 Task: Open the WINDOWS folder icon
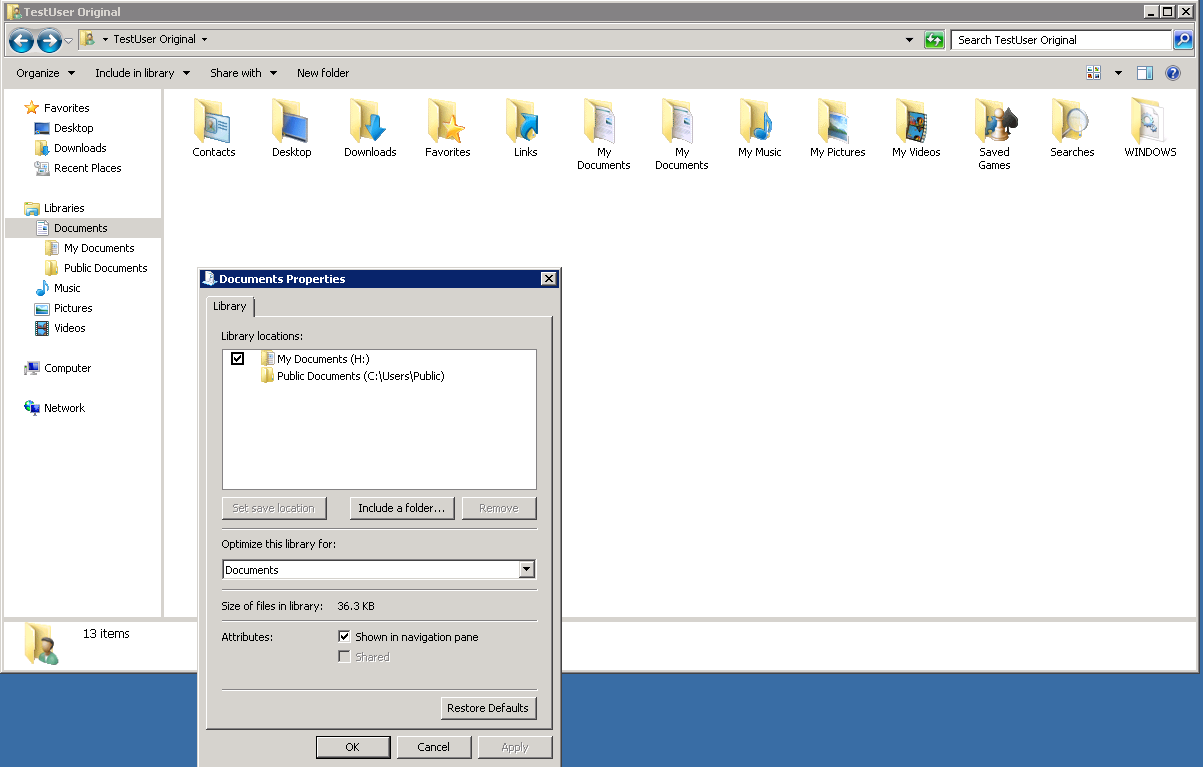[1150, 121]
